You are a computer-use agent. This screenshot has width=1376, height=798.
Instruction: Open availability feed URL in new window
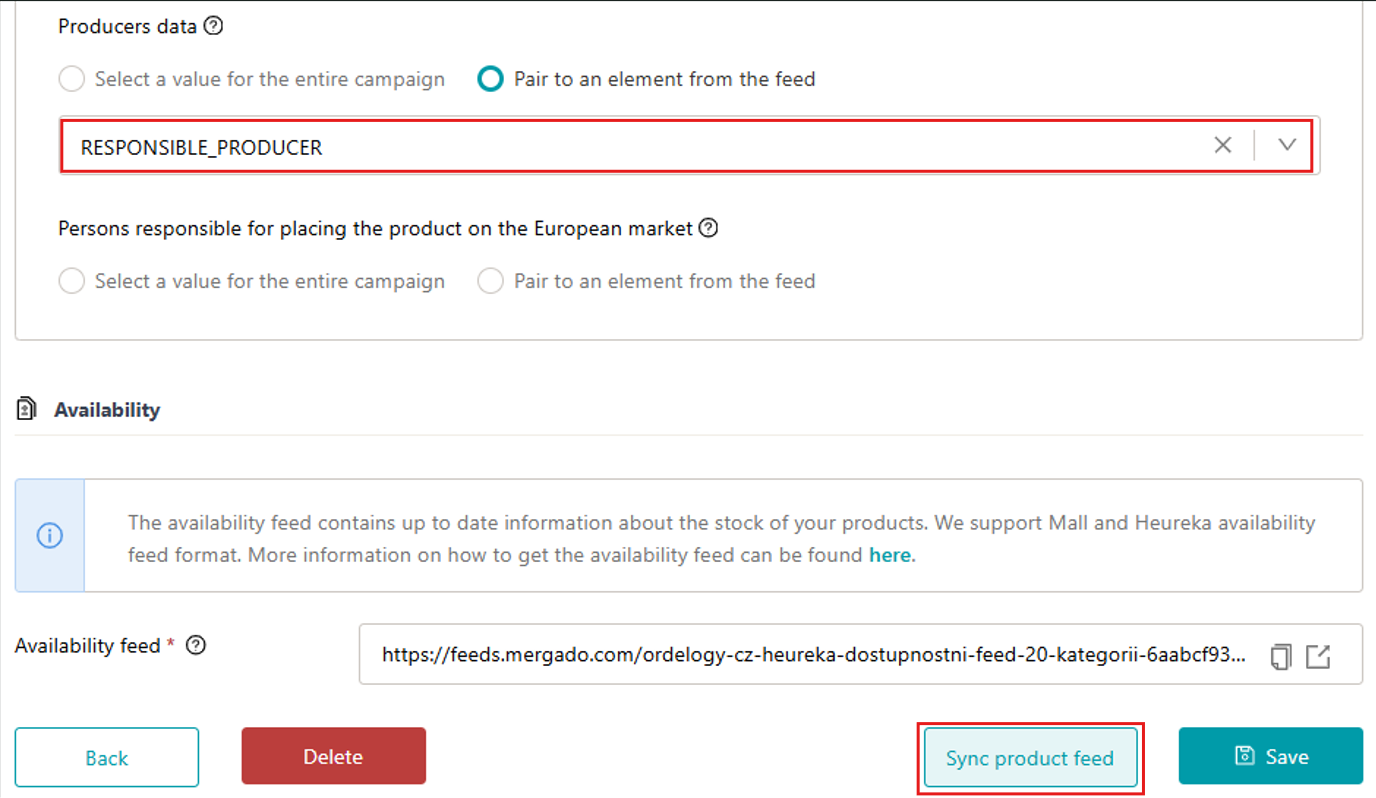point(1318,656)
